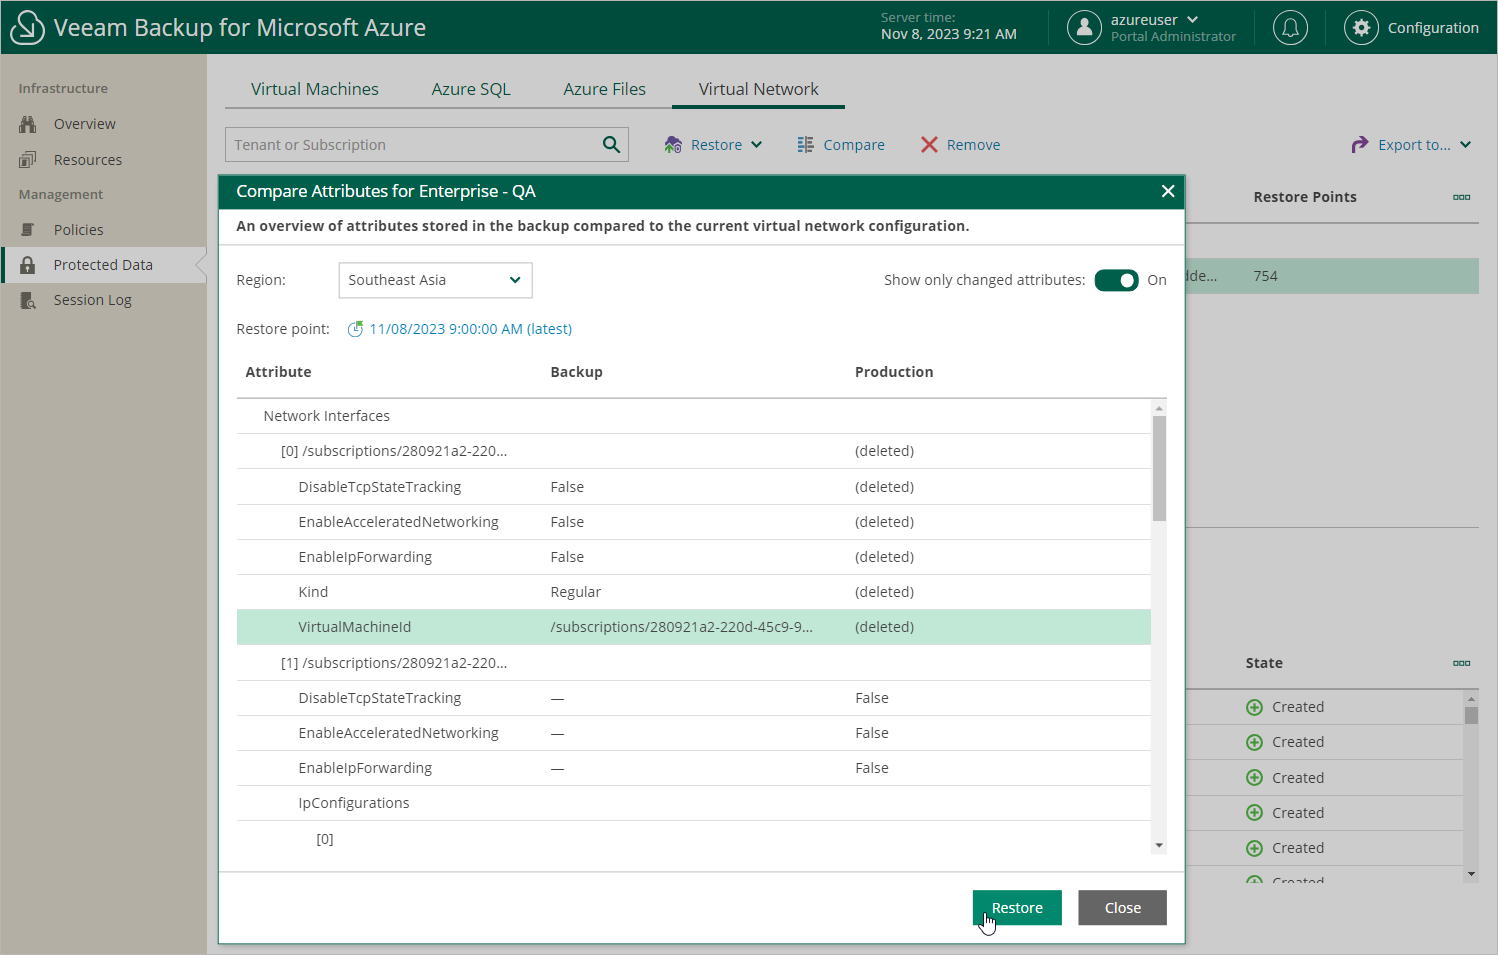Open State column settings icon
Screen dimensions: 1498x955
point(1462,663)
